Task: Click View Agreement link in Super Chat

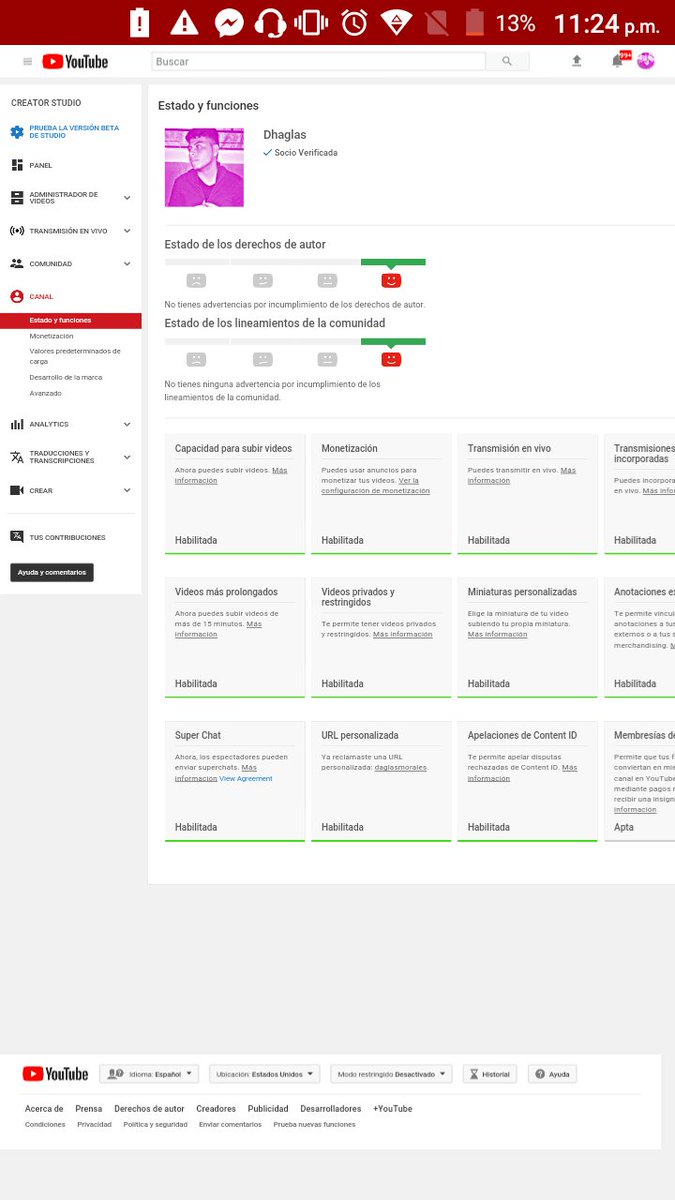Action: [246, 778]
